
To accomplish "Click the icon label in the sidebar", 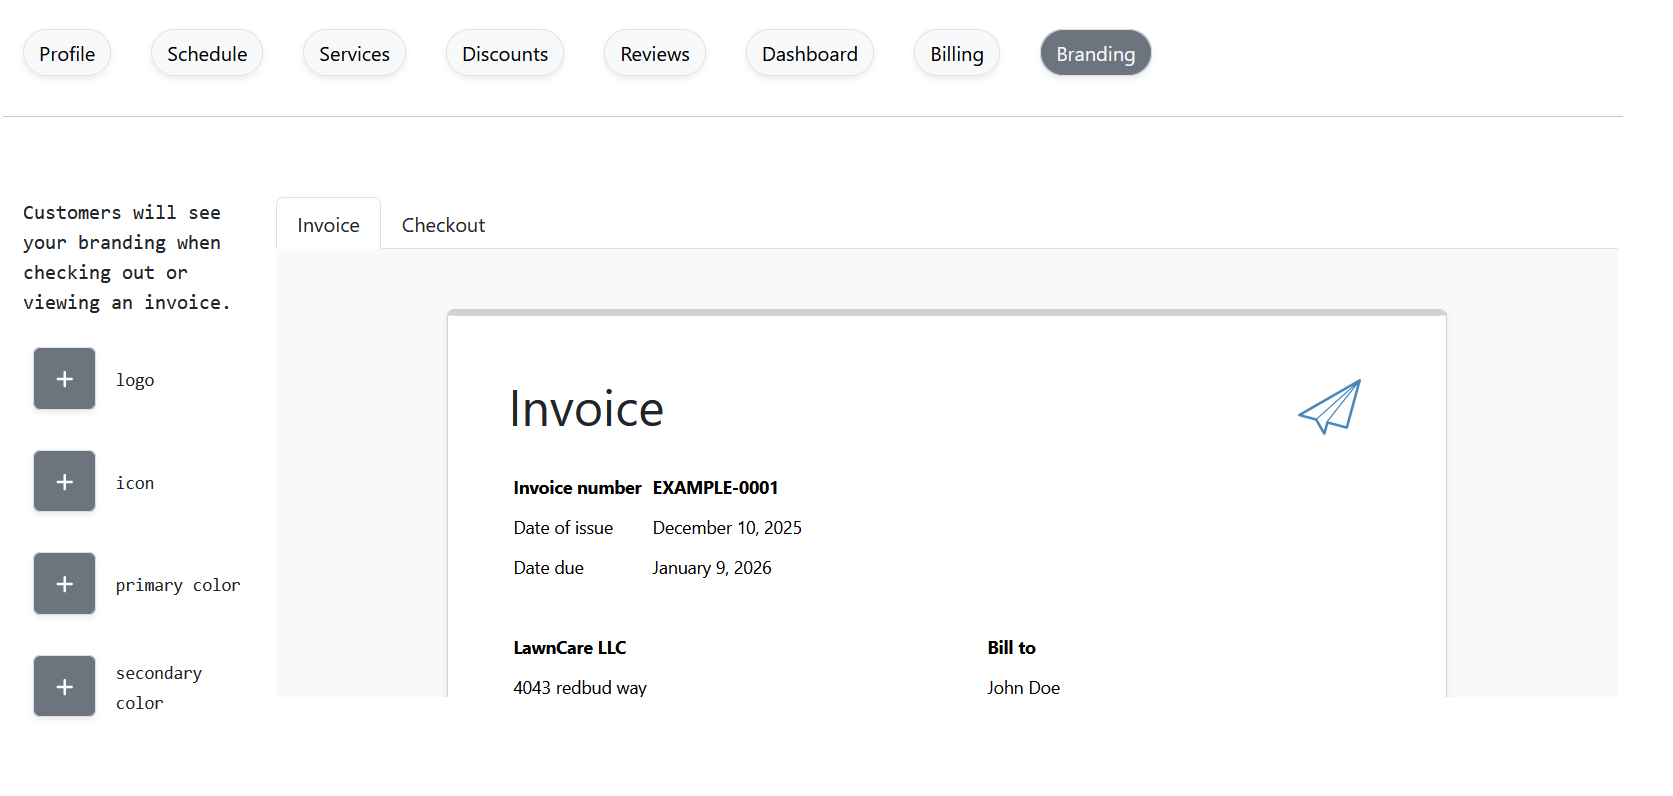I will [135, 482].
